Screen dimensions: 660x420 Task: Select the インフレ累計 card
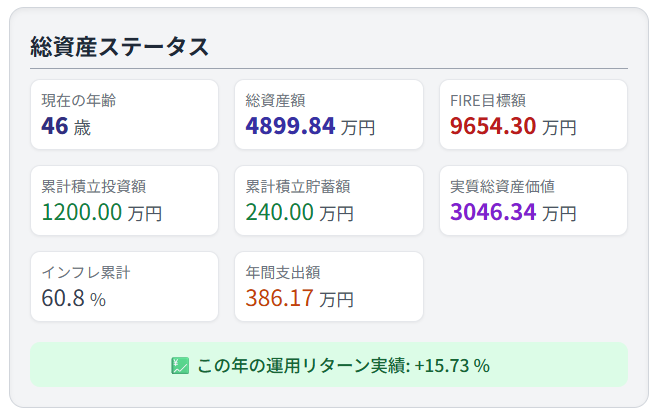[x=125, y=287]
